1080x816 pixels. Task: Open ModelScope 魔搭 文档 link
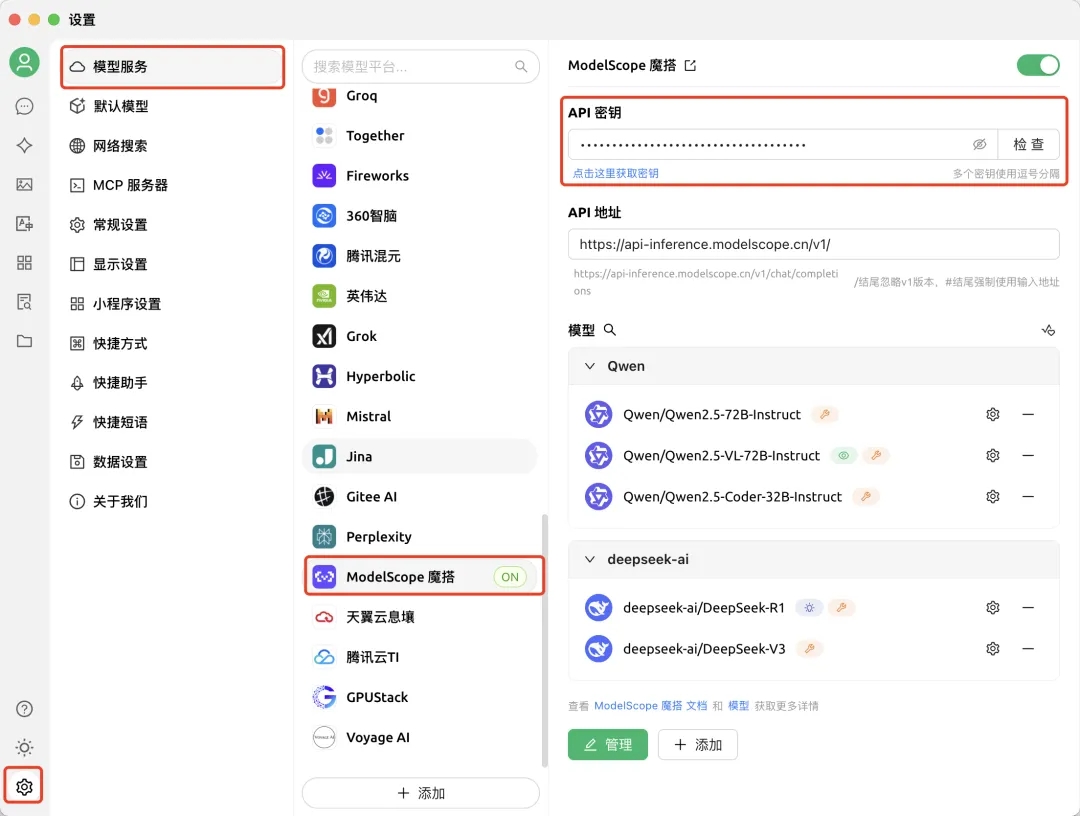pyautogui.click(x=651, y=706)
